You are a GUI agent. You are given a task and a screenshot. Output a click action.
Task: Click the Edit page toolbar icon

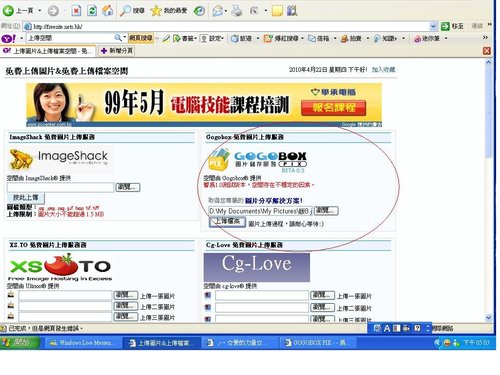[x=254, y=11]
